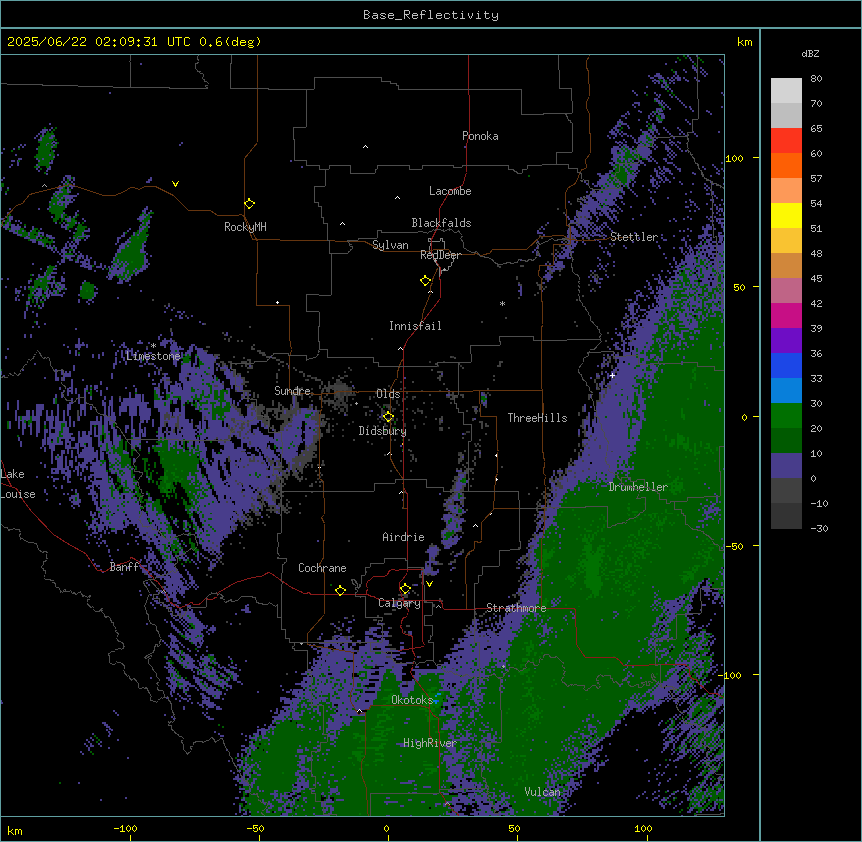Click the yellow marker west of Calgary
The width and height of the screenshot is (862, 842).
pos(340,590)
